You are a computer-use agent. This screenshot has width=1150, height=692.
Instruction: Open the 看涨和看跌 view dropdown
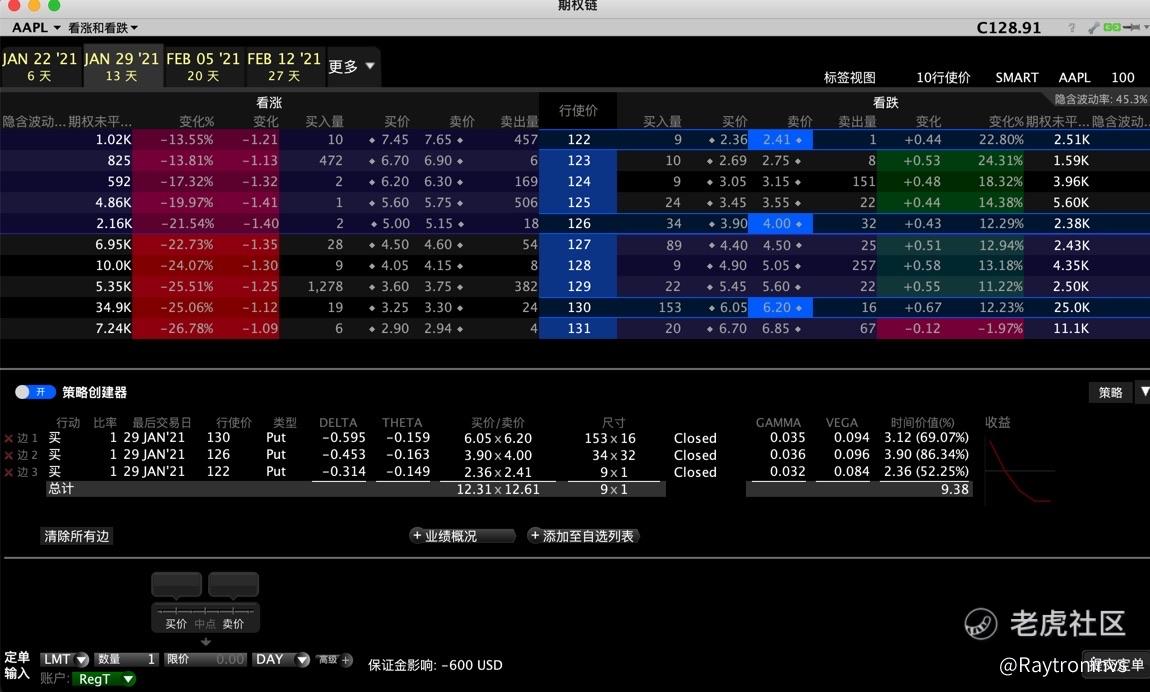[x=103, y=28]
